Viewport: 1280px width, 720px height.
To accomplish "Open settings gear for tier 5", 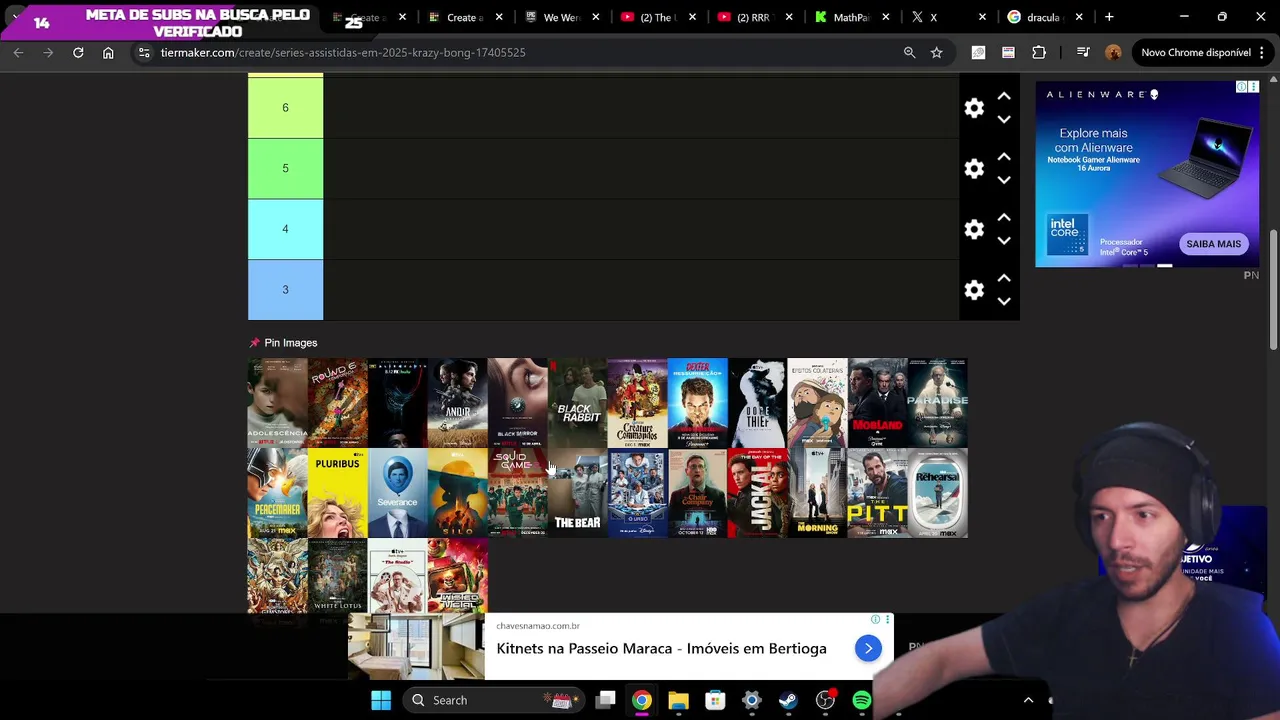I will coord(974,168).
